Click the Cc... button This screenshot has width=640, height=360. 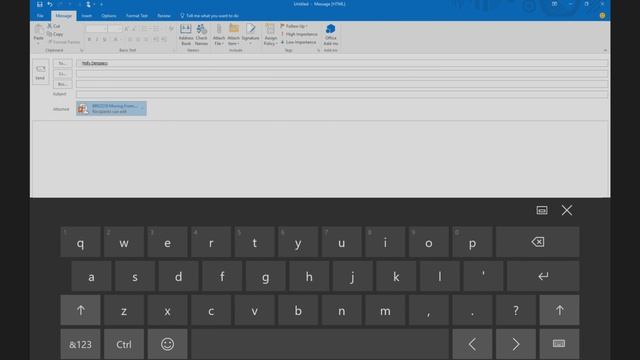[62, 74]
